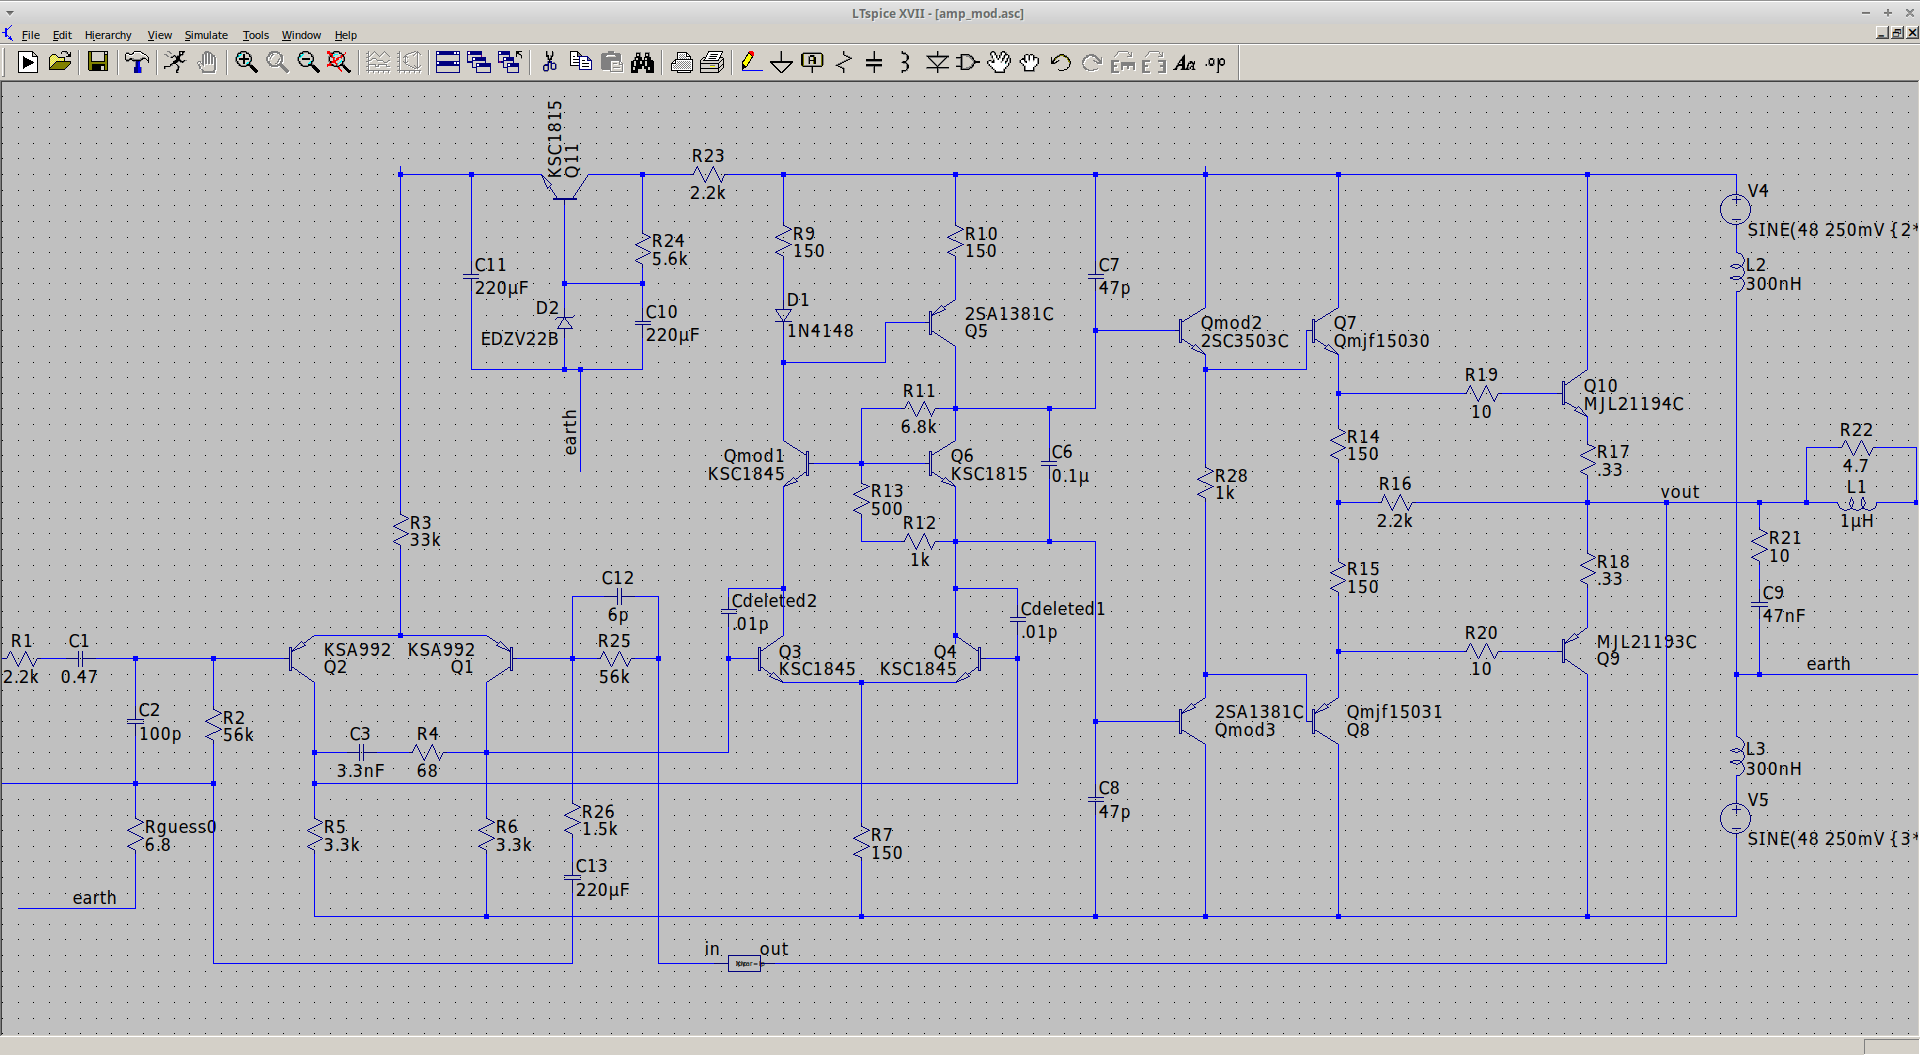Viewport: 1920px width, 1055px height.
Task: Add SPICE directive .op icon
Action: pos(1216,63)
